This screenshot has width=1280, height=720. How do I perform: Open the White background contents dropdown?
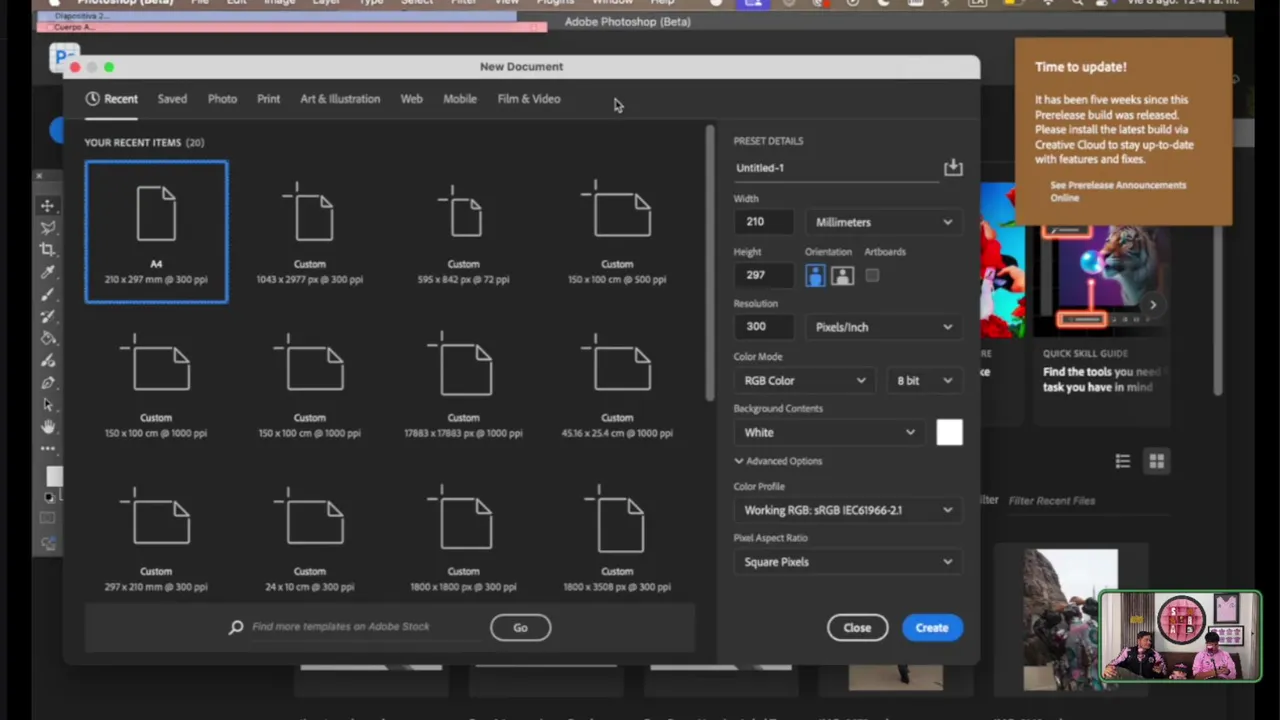(829, 432)
